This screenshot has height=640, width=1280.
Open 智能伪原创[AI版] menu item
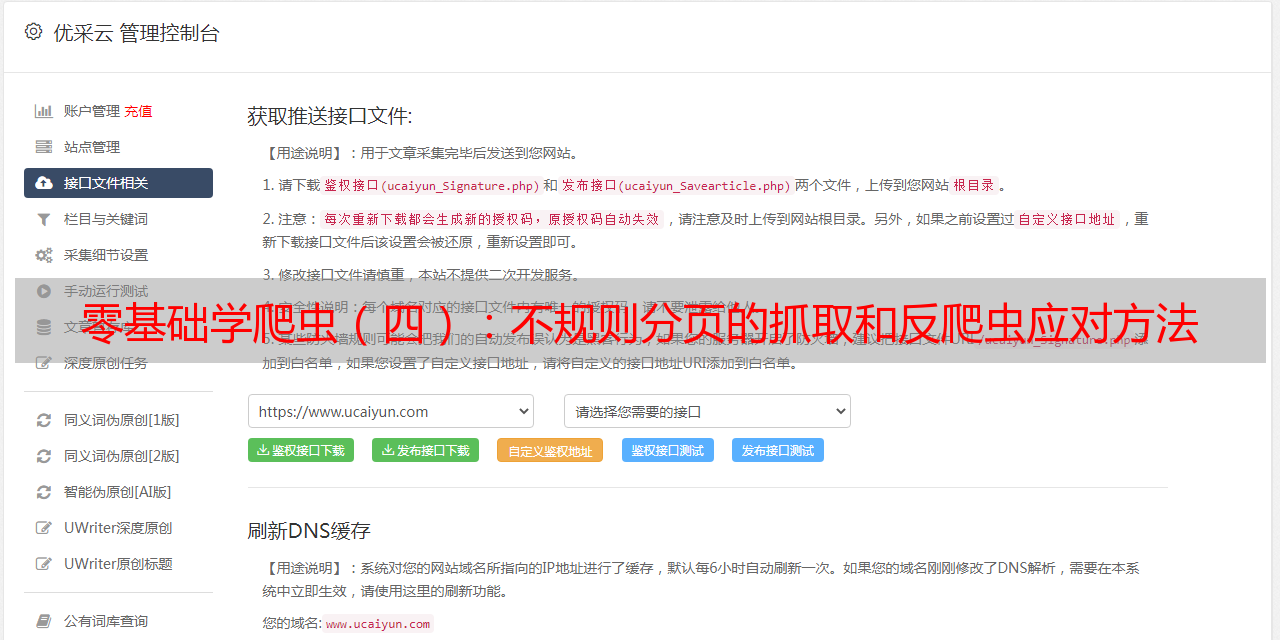(x=118, y=492)
